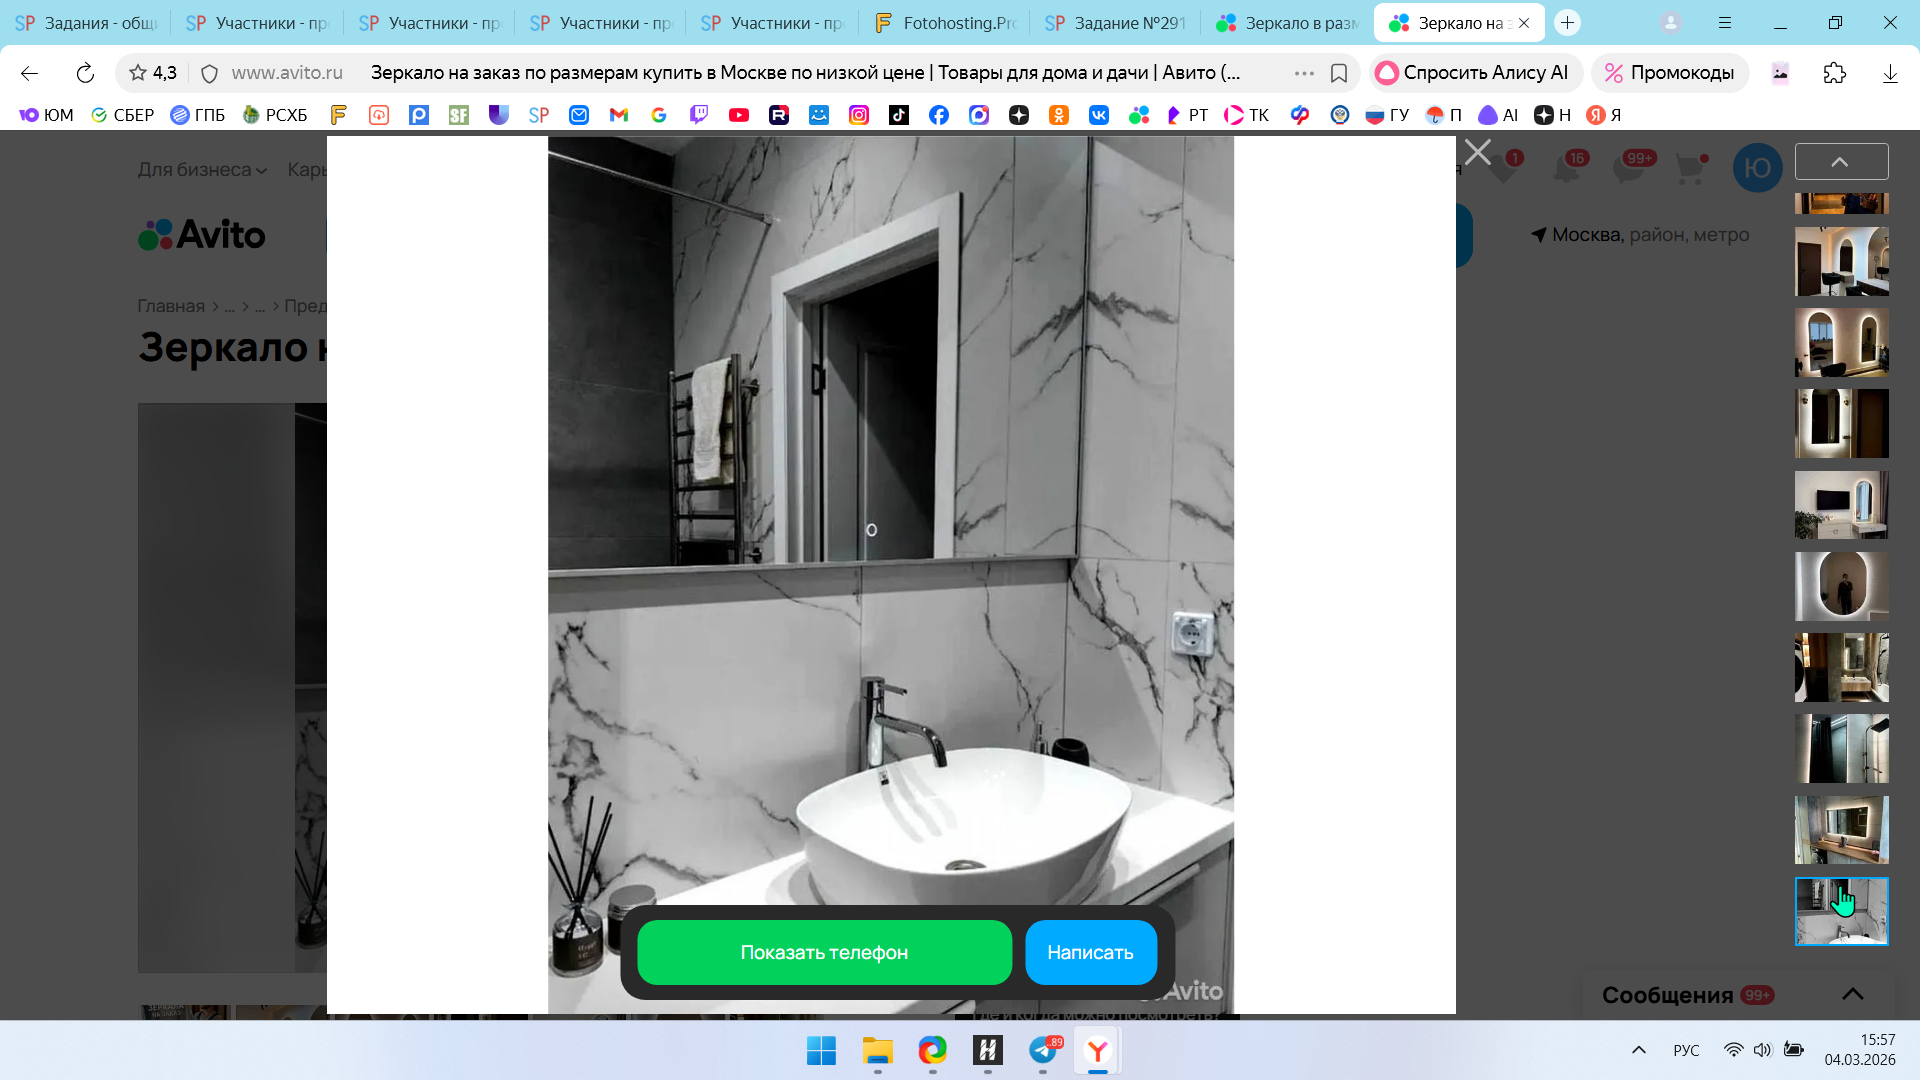
Task: Open Gmail bookmark in bookmarks bar
Action: tap(618, 115)
